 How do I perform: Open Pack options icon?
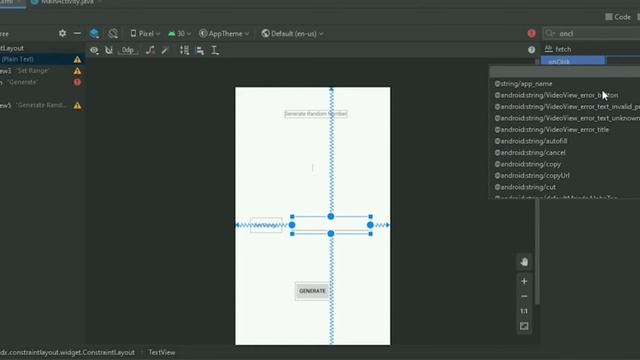(184, 50)
